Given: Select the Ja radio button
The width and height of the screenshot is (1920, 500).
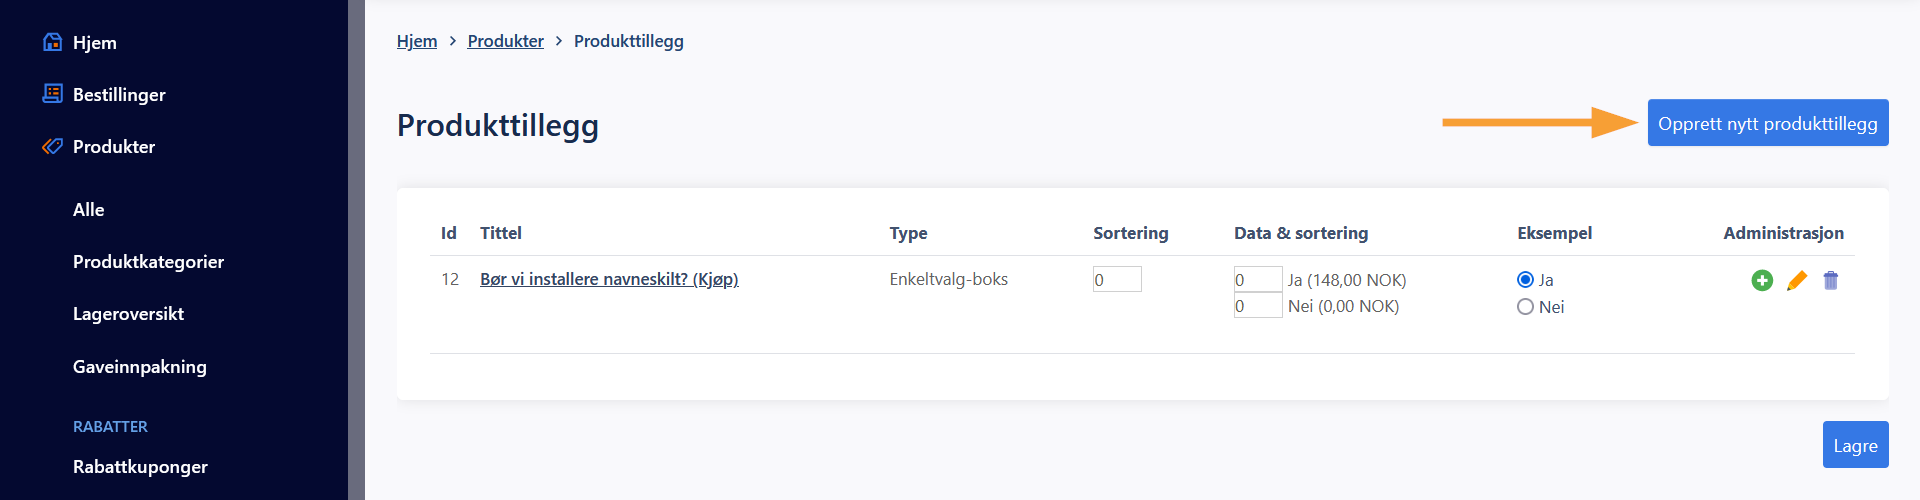Looking at the screenshot, I should [x=1525, y=280].
